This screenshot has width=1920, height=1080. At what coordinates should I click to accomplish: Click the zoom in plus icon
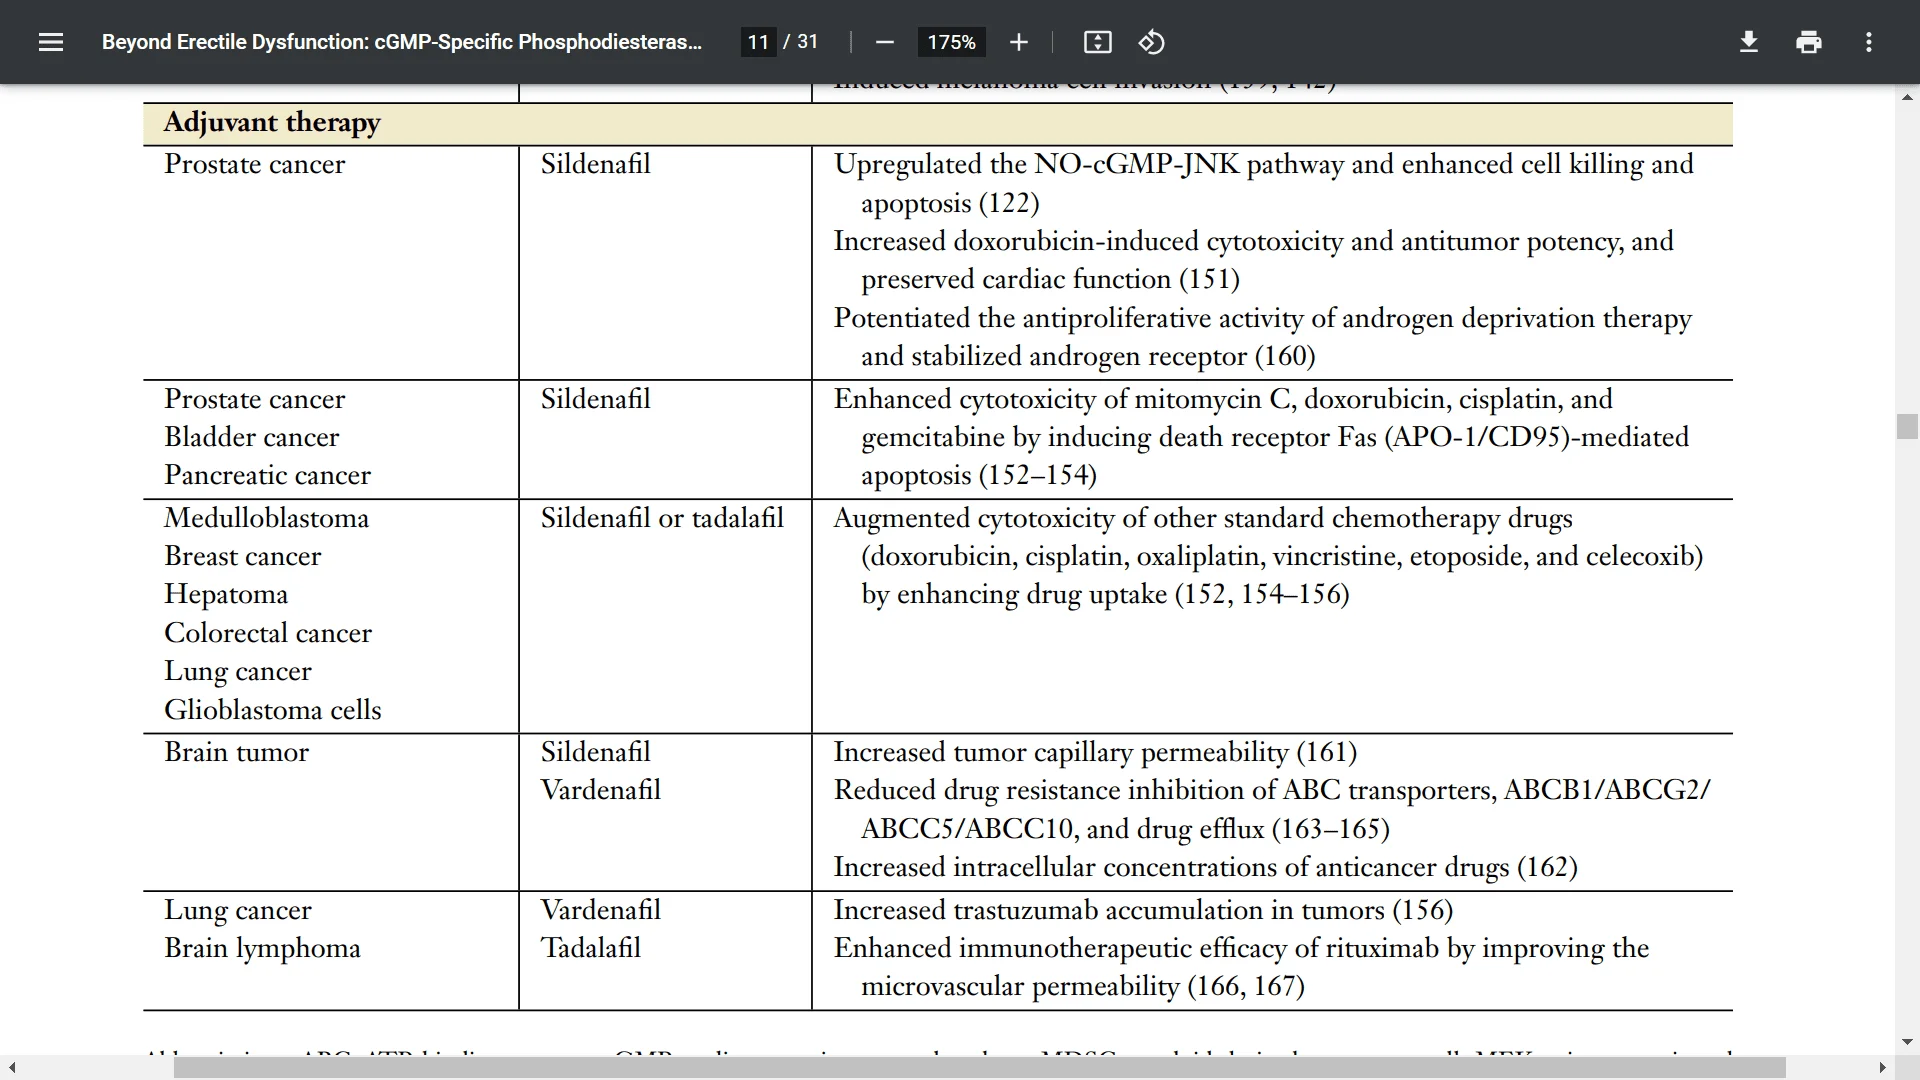click(x=1018, y=44)
